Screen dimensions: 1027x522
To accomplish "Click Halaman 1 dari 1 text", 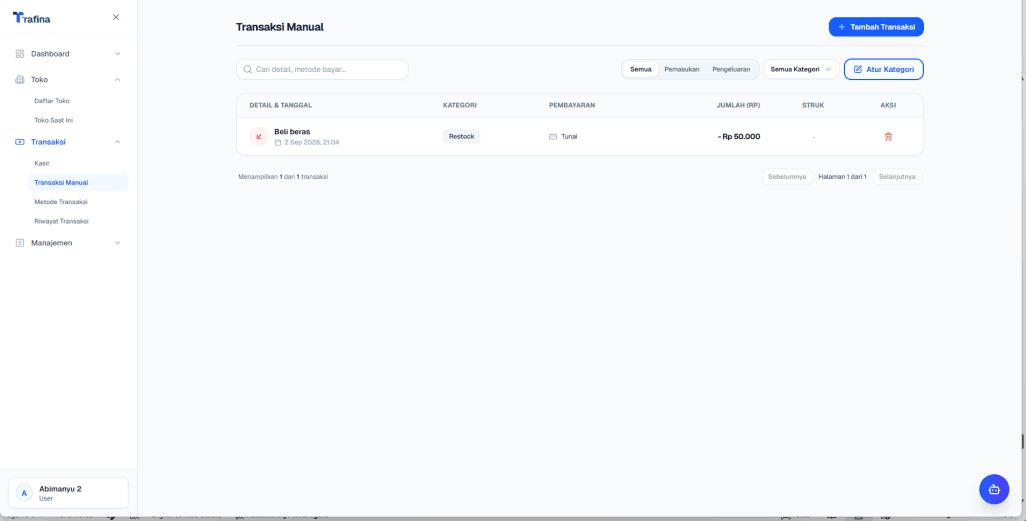I will 842,177.
